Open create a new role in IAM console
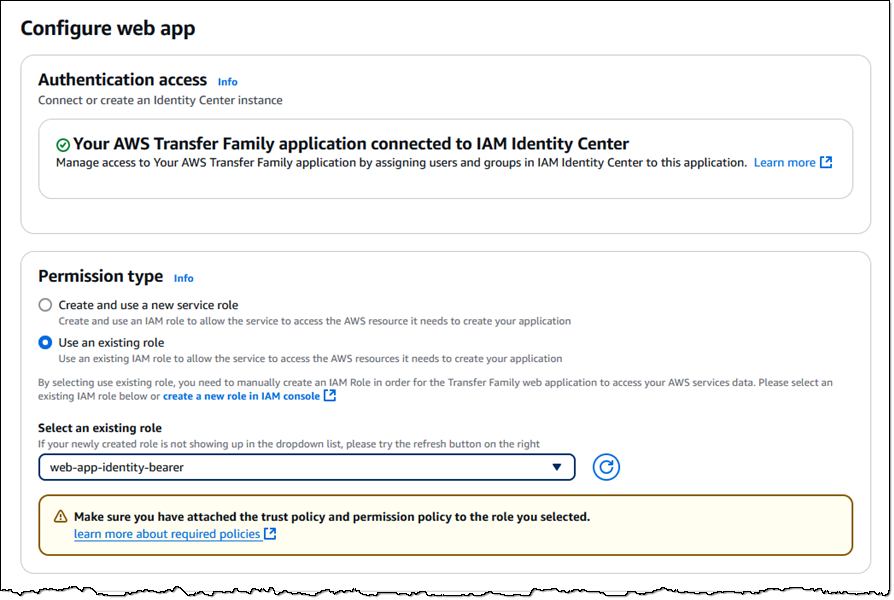This screenshot has width=894, height=600. (x=241, y=396)
